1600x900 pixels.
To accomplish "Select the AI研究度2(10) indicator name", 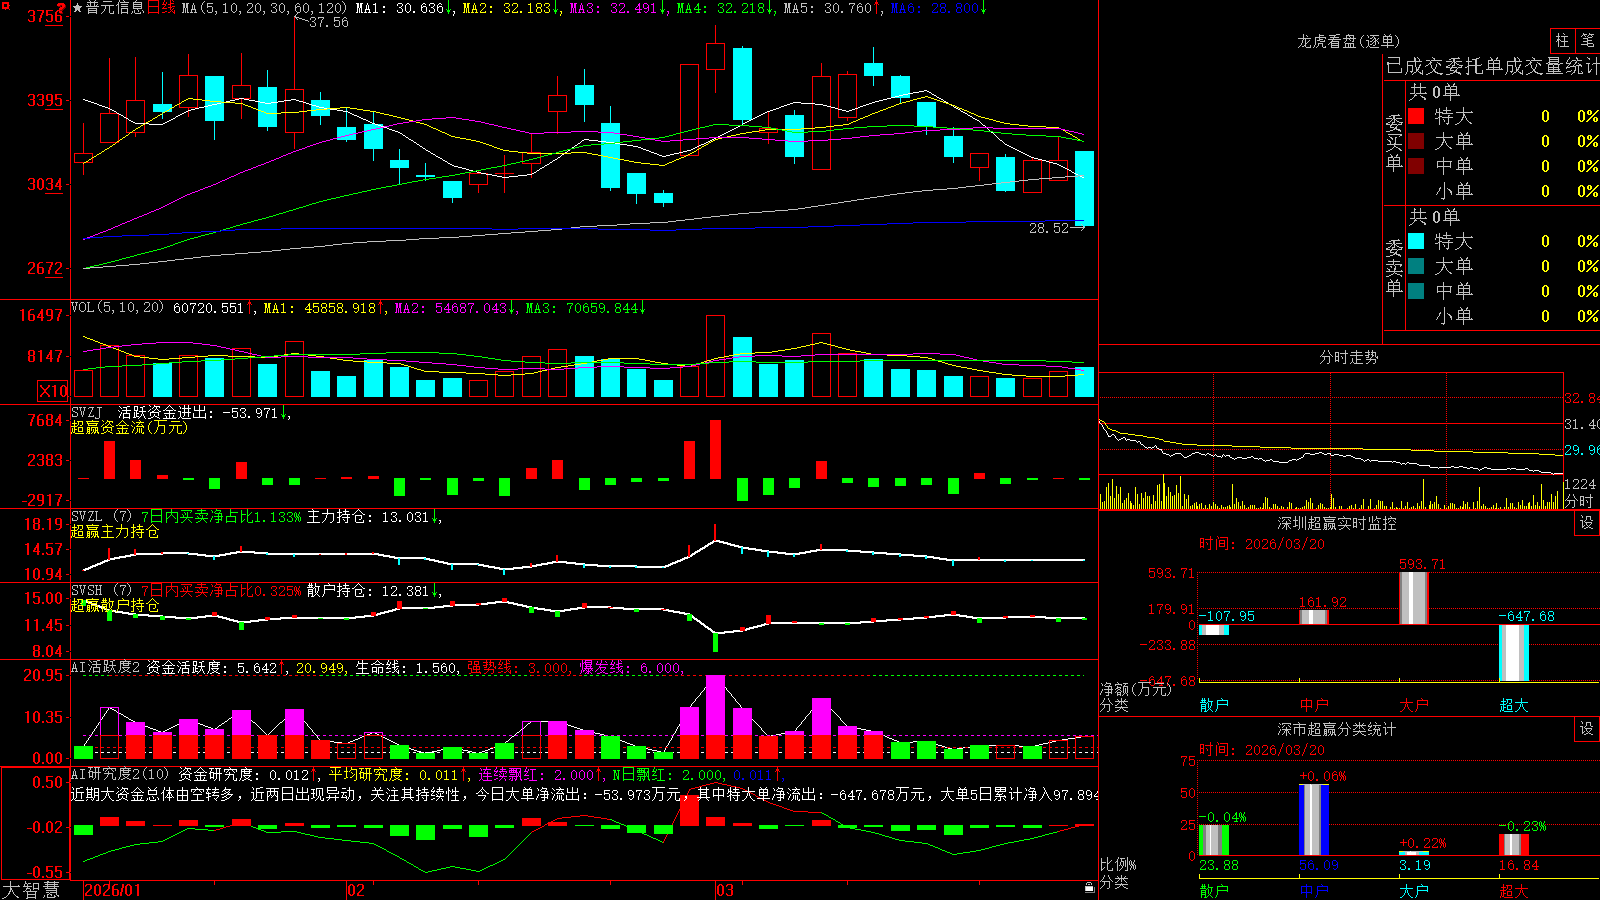I will click(x=121, y=774).
